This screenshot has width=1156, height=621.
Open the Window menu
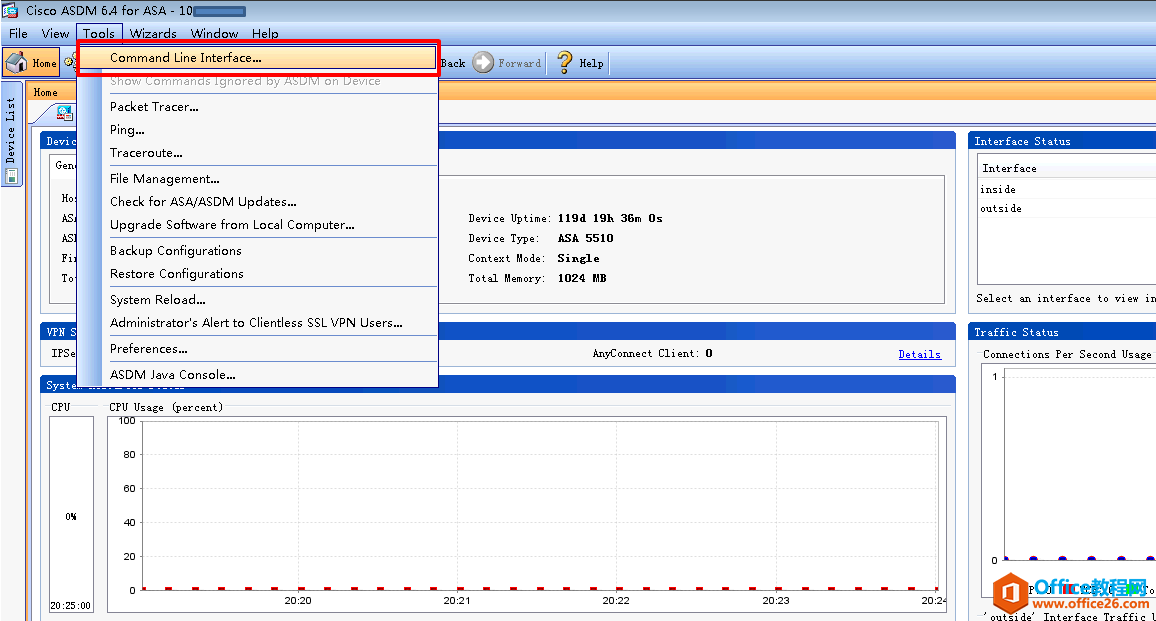pyautogui.click(x=214, y=33)
